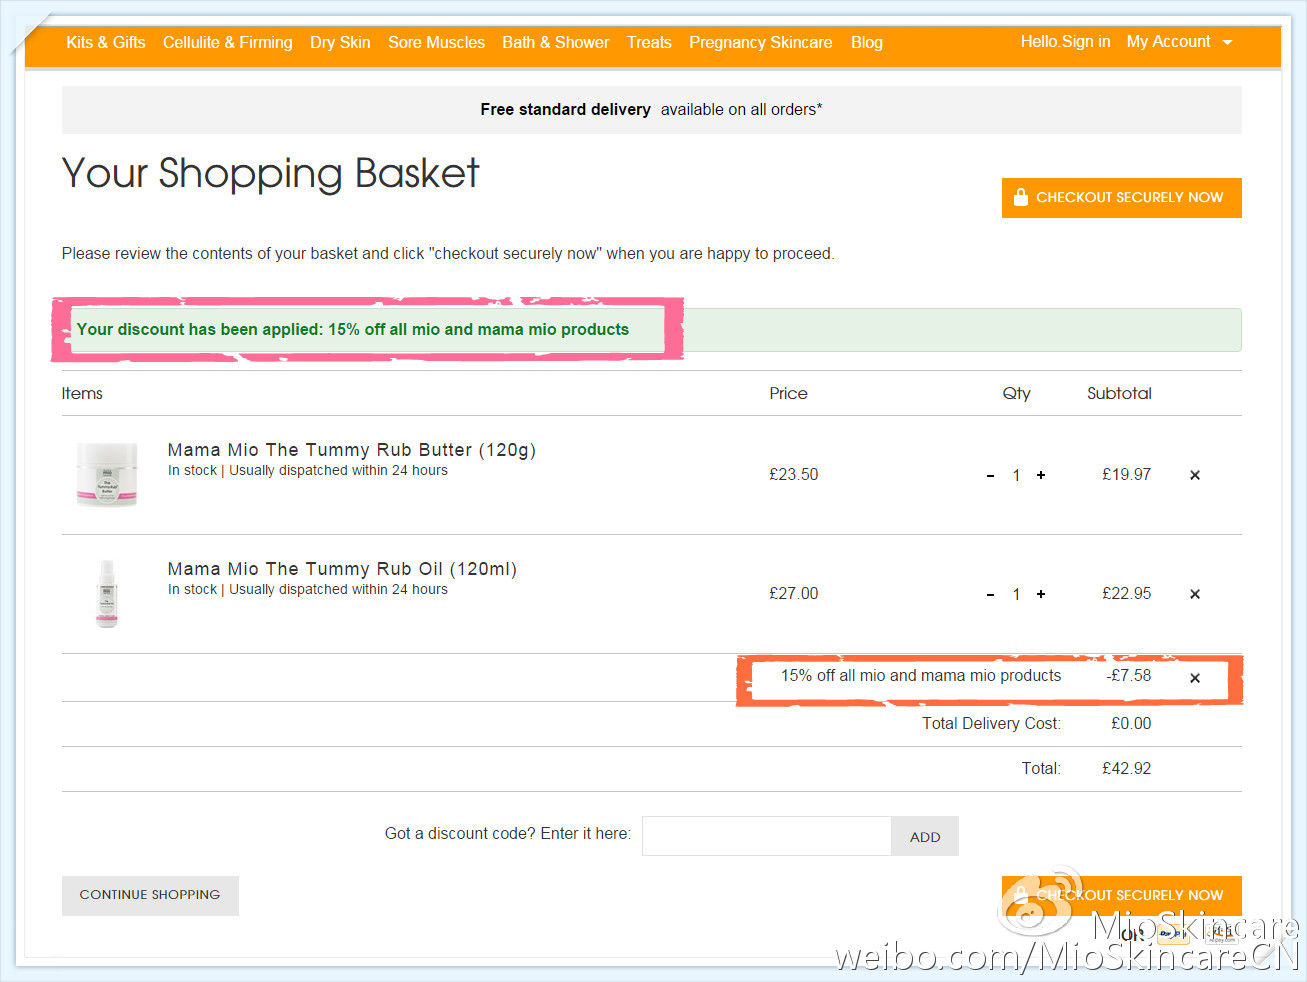Click the ADD discount code button
This screenshot has width=1307, height=982.
[925, 836]
